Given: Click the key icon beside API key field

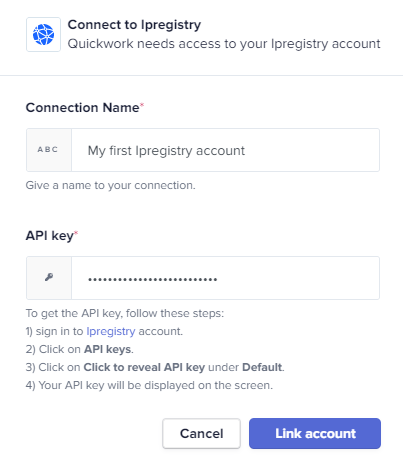Looking at the screenshot, I should pyautogui.click(x=49, y=277).
